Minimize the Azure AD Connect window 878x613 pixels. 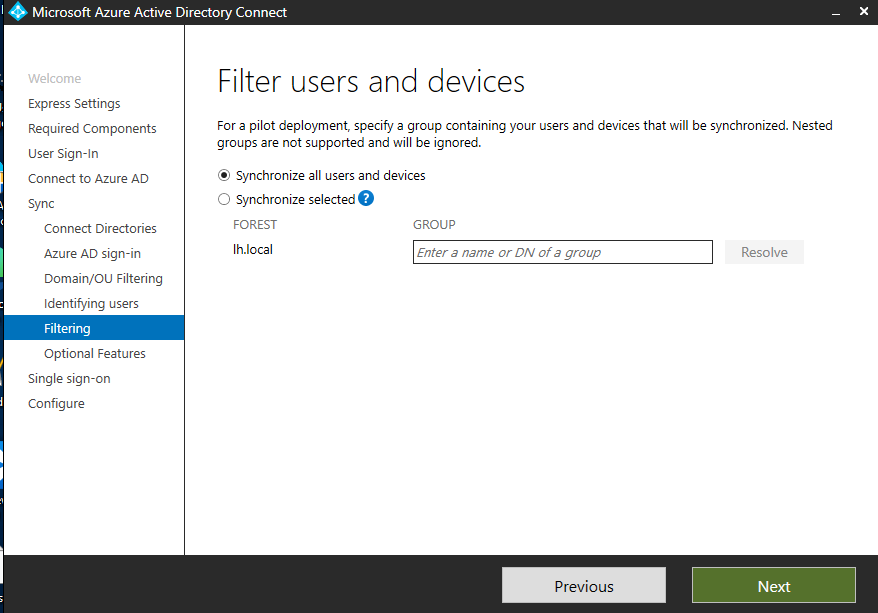pos(835,12)
